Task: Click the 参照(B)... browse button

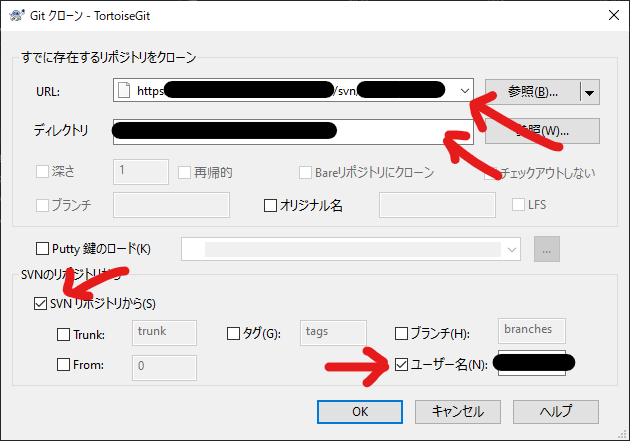Action: pos(532,92)
